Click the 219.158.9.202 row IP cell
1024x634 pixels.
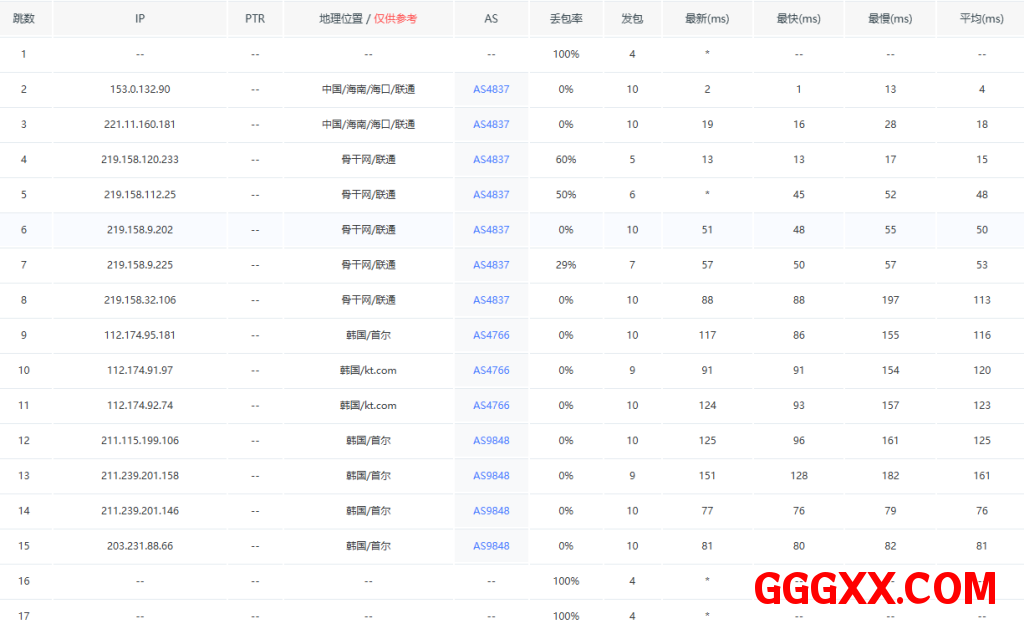coord(140,230)
